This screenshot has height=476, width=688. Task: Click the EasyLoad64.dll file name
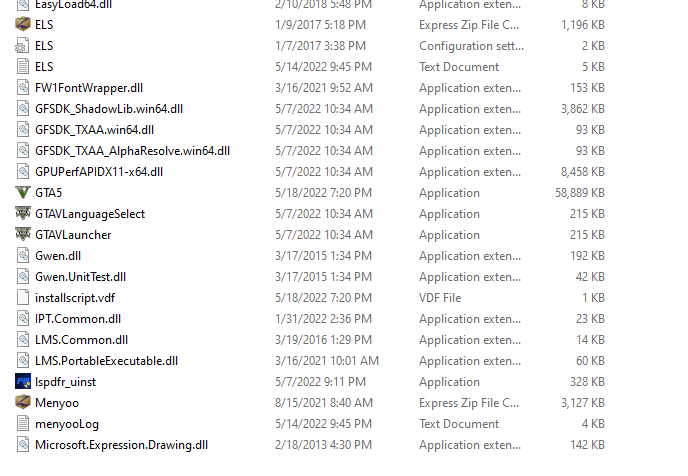tap(73, 4)
